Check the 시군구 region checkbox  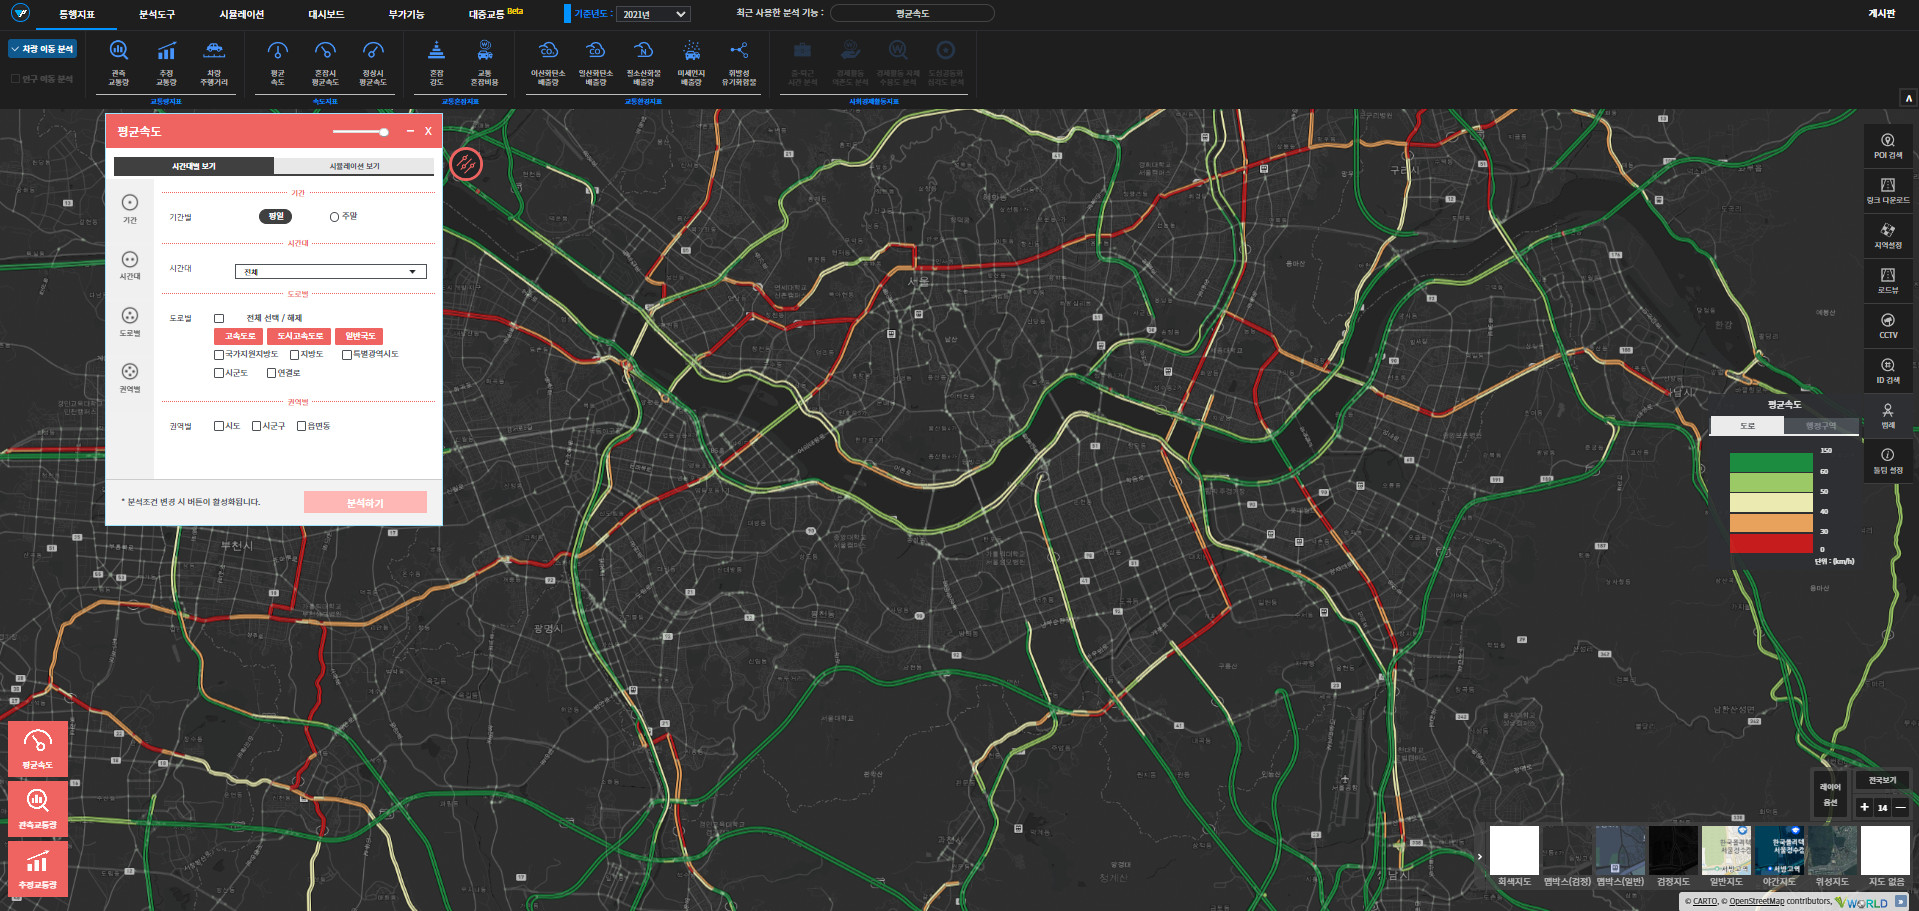click(x=257, y=426)
